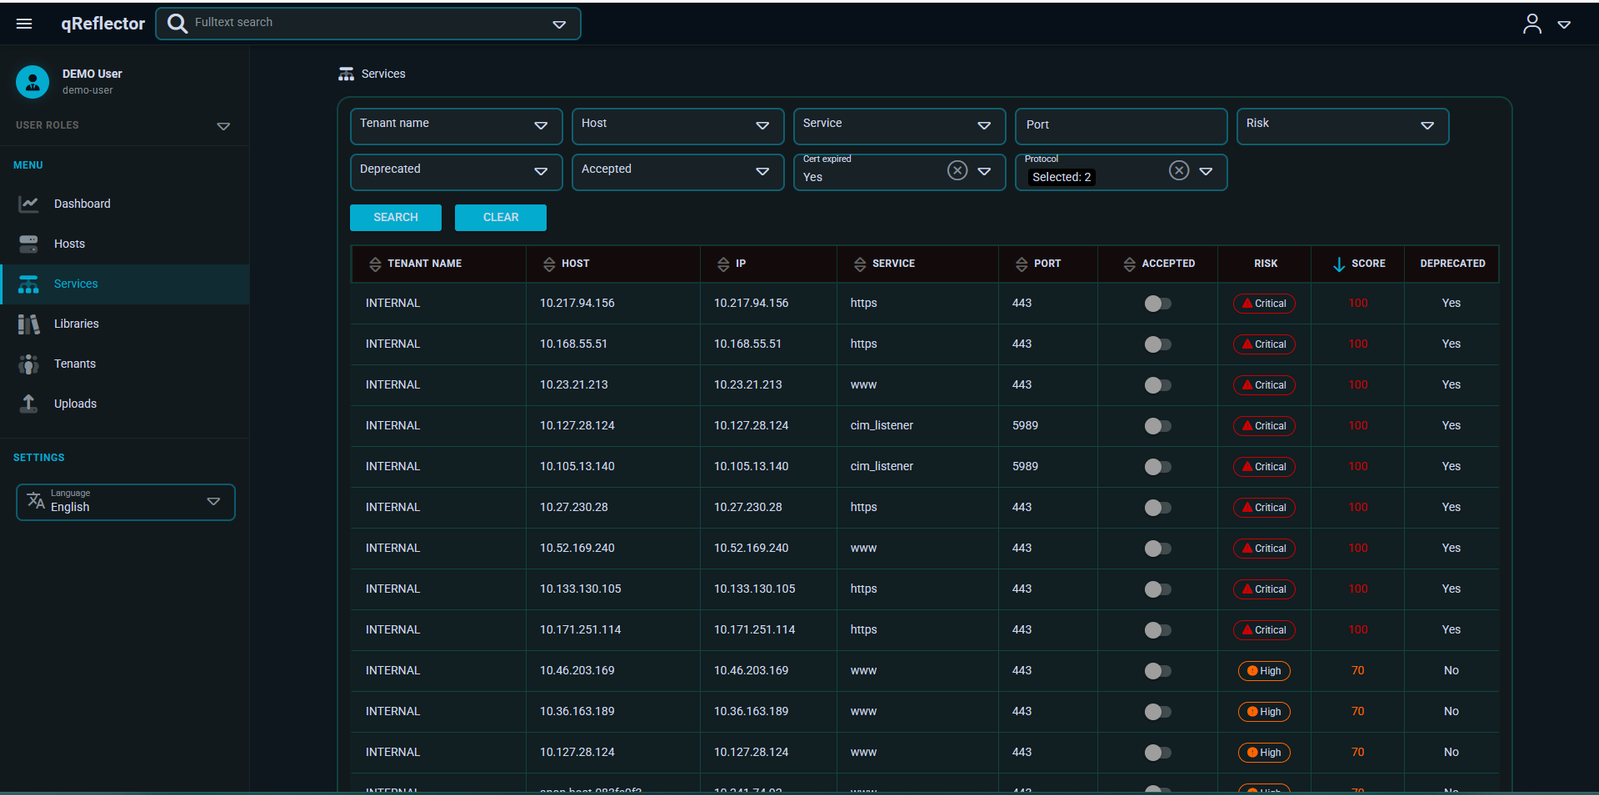The height and width of the screenshot is (795, 1599).
Task: Click the Score descending sort arrow
Action: pos(1339,264)
